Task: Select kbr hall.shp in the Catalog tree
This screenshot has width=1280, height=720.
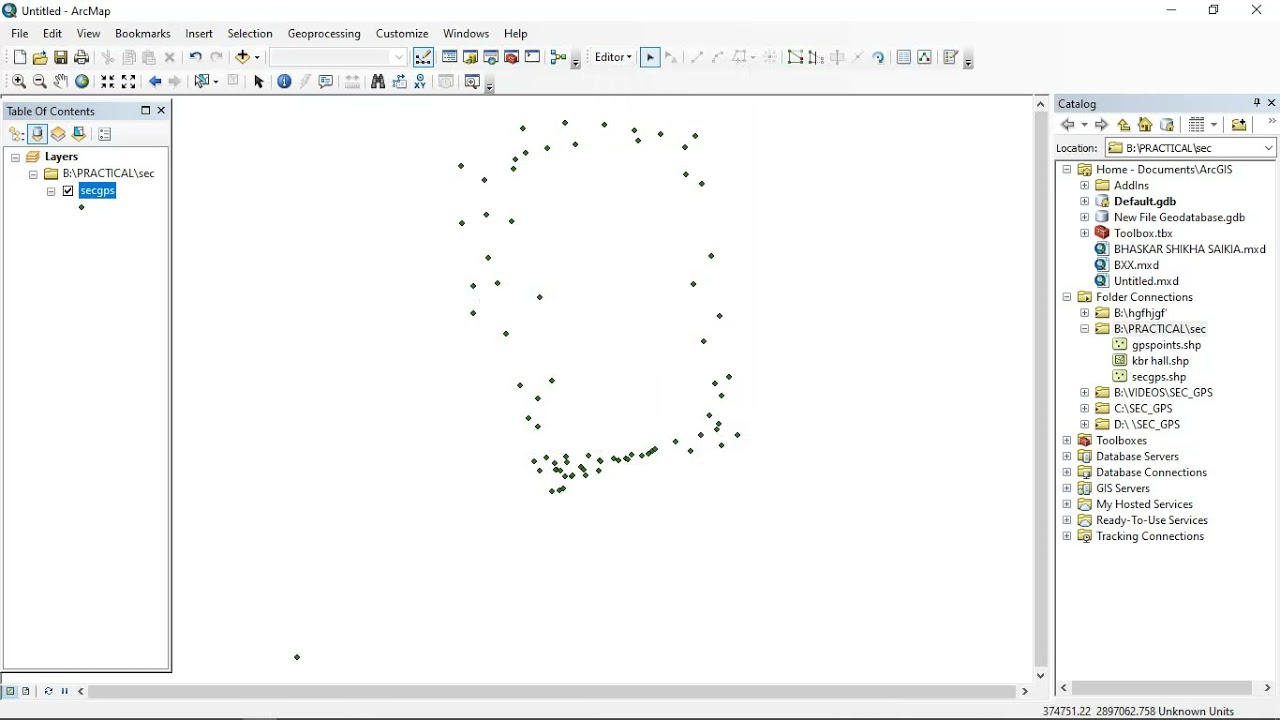Action: 1160,361
